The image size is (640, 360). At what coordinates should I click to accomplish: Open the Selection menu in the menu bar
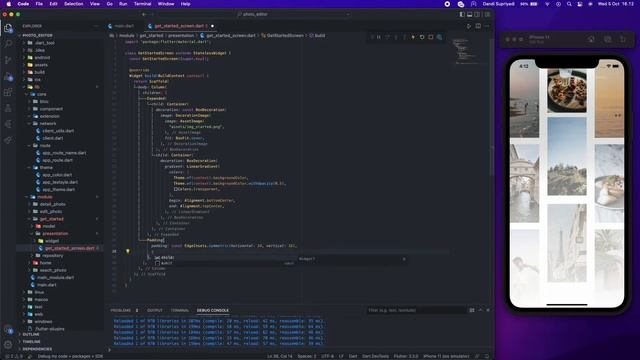(x=73, y=4)
